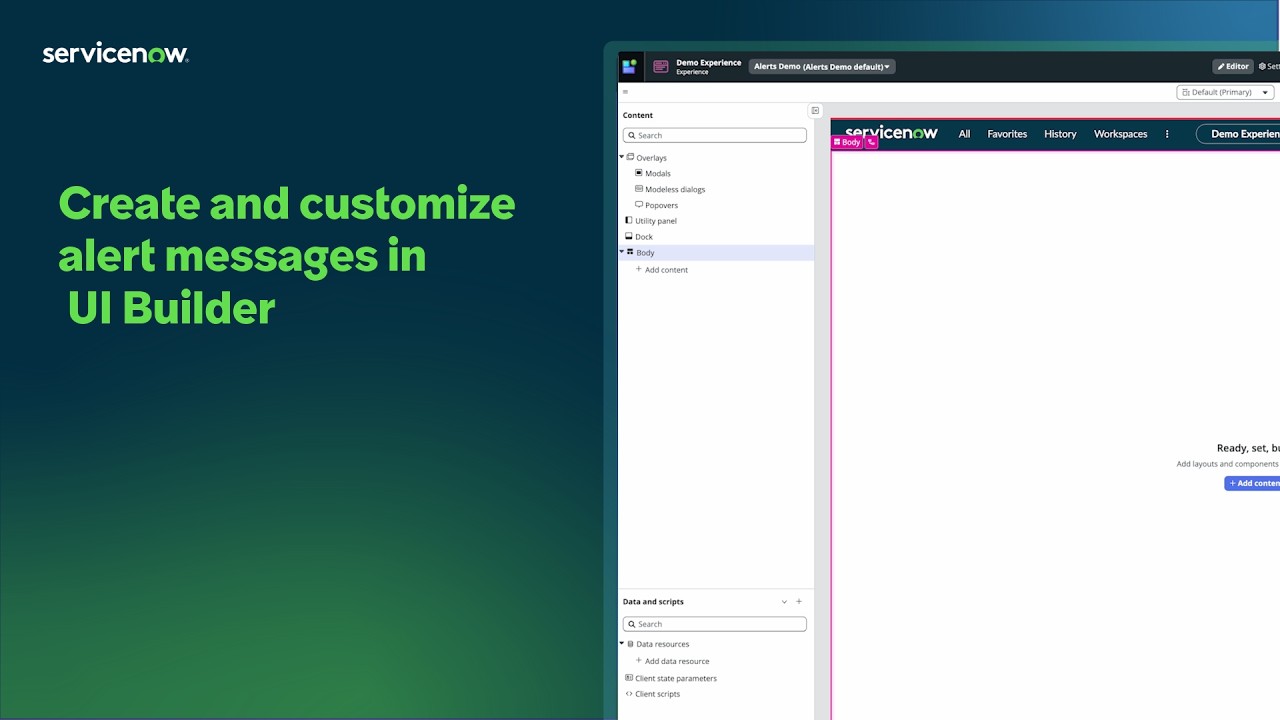Image resolution: width=1280 pixels, height=720 pixels.
Task: Click the pink event icon beside Body tag
Action: click(871, 142)
